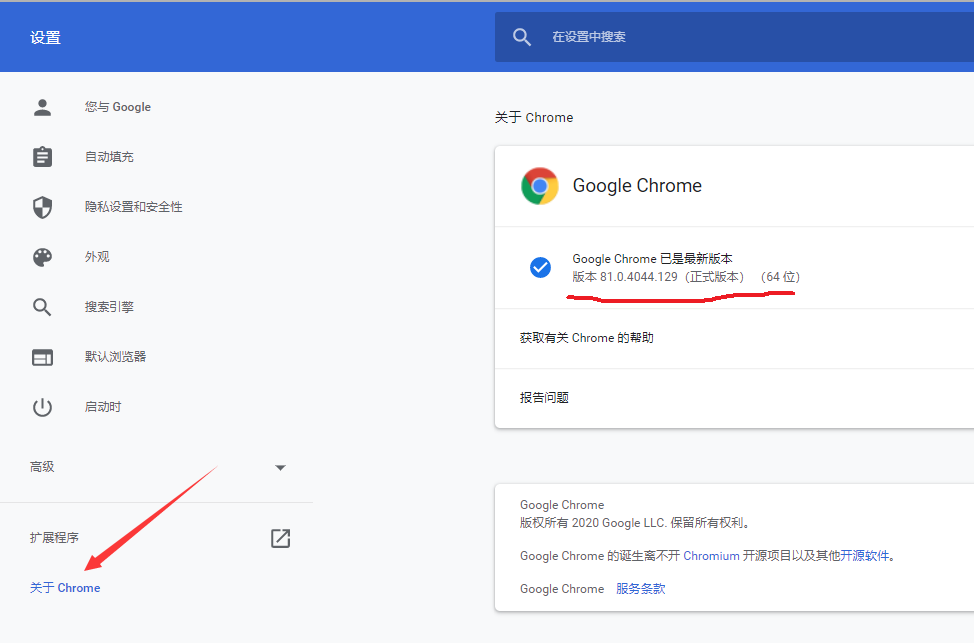
Task: Open the 服务条款 link
Action: (x=640, y=589)
